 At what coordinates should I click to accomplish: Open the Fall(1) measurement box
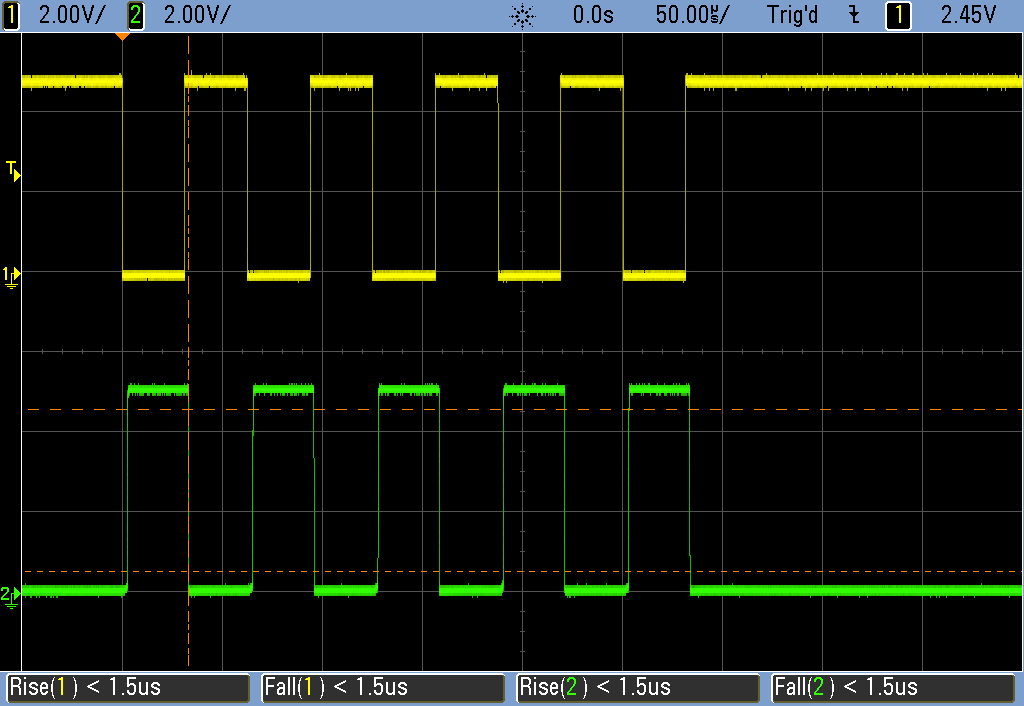(383, 688)
